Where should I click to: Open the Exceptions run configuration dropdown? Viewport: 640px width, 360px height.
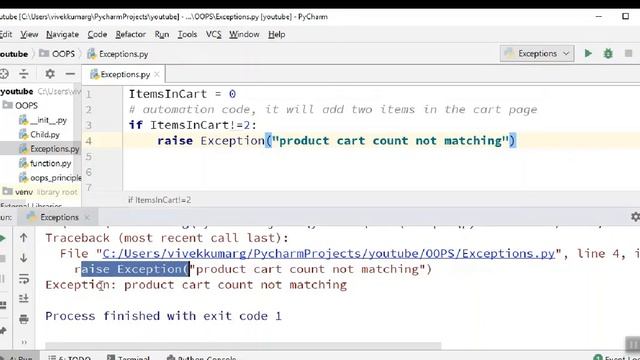pyautogui.click(x=537, y=53)
